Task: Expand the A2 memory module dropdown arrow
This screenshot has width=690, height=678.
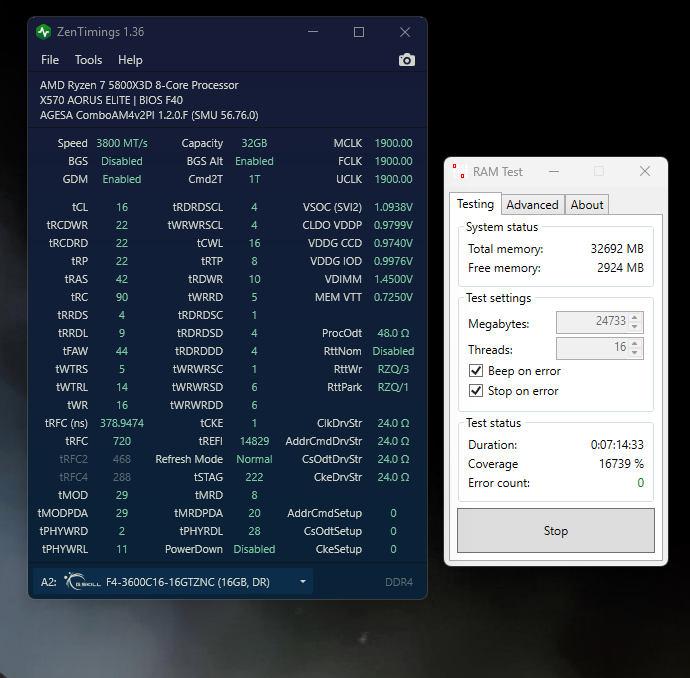Action: click(303, 582)
